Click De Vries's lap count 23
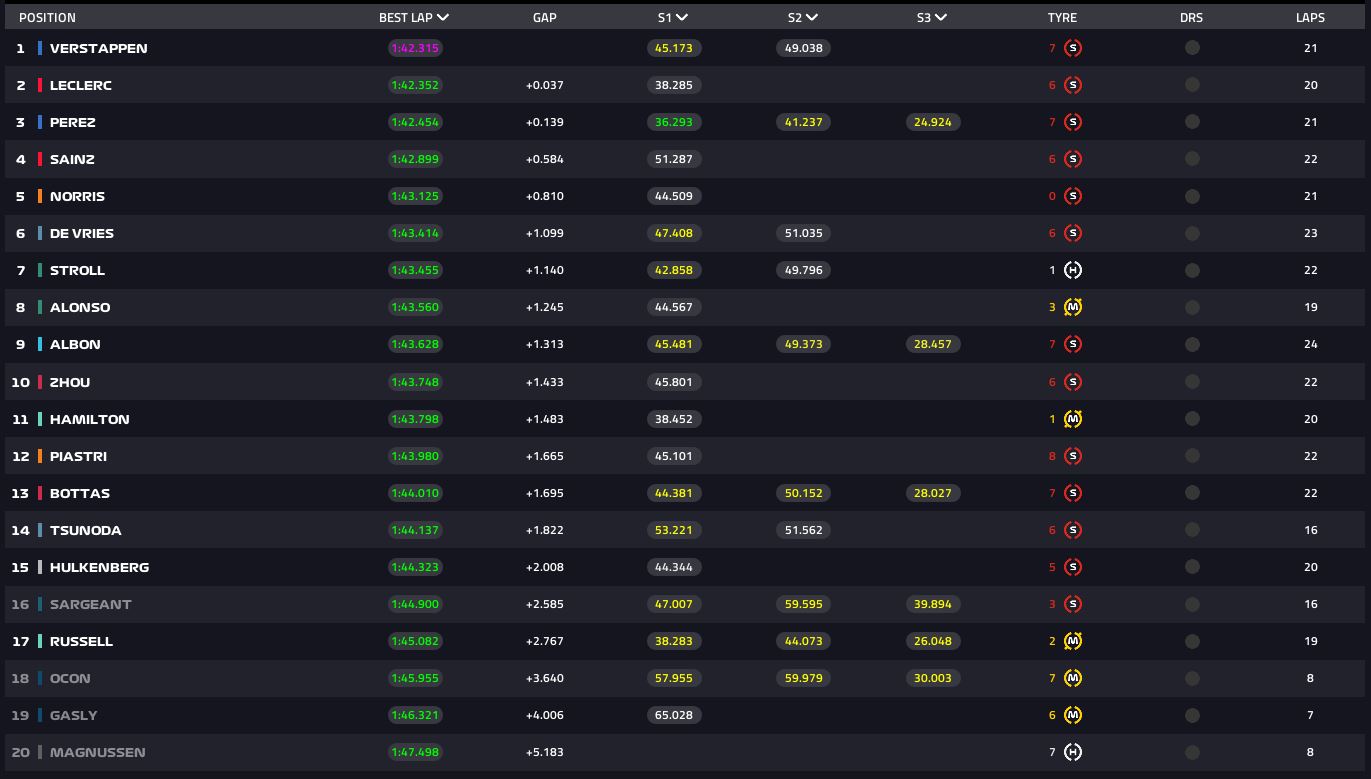This screenshot has width=1371, height=779. (1310, 233)
